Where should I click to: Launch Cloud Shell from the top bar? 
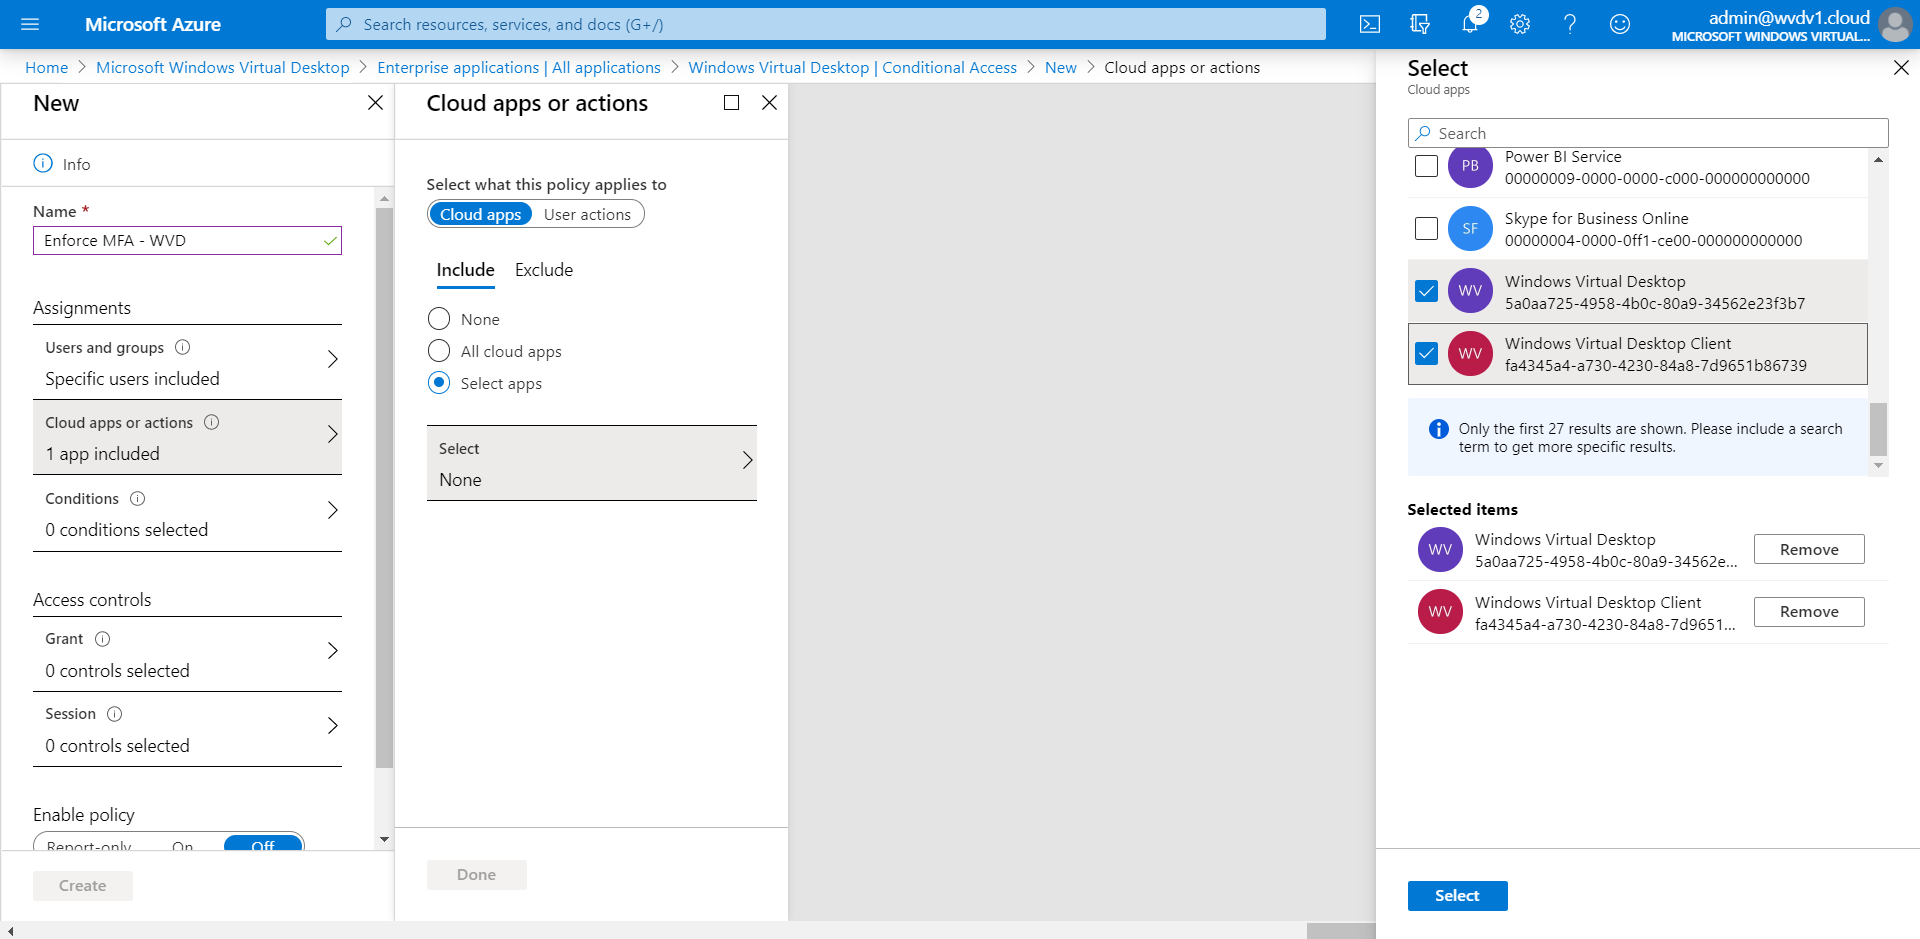click(x=1369, y=24)
